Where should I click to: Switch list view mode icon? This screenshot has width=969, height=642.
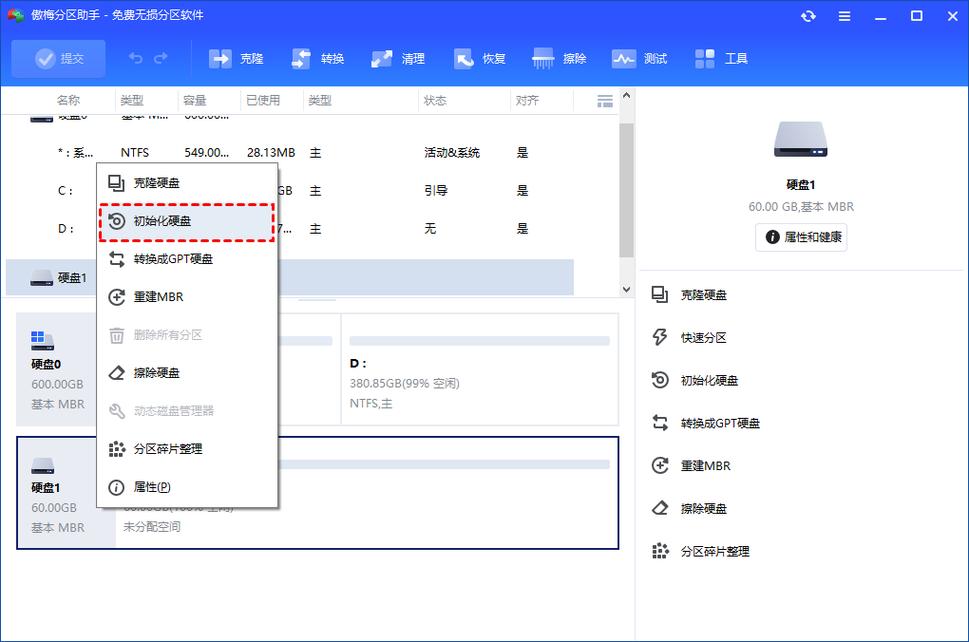coord(605,100)
